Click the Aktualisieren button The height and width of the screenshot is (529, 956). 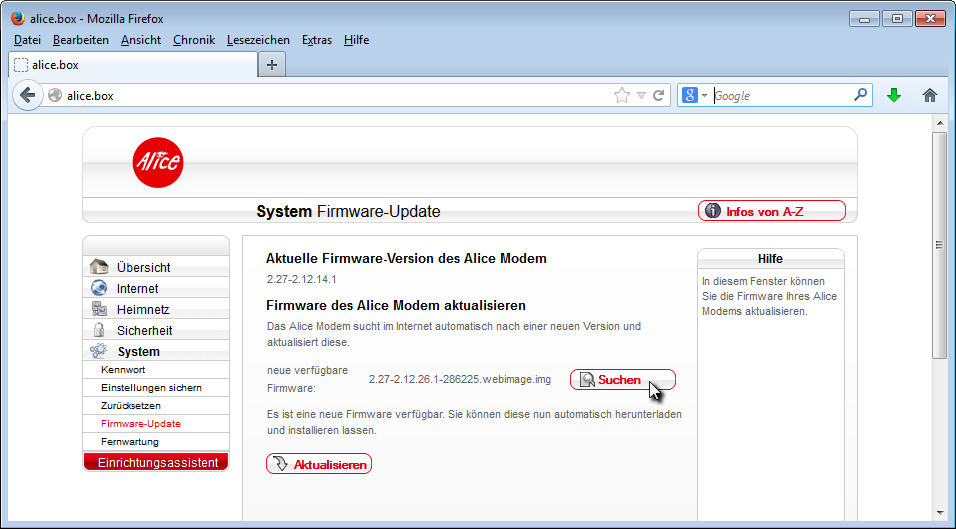pyautogui.click(x=319, y=464)
